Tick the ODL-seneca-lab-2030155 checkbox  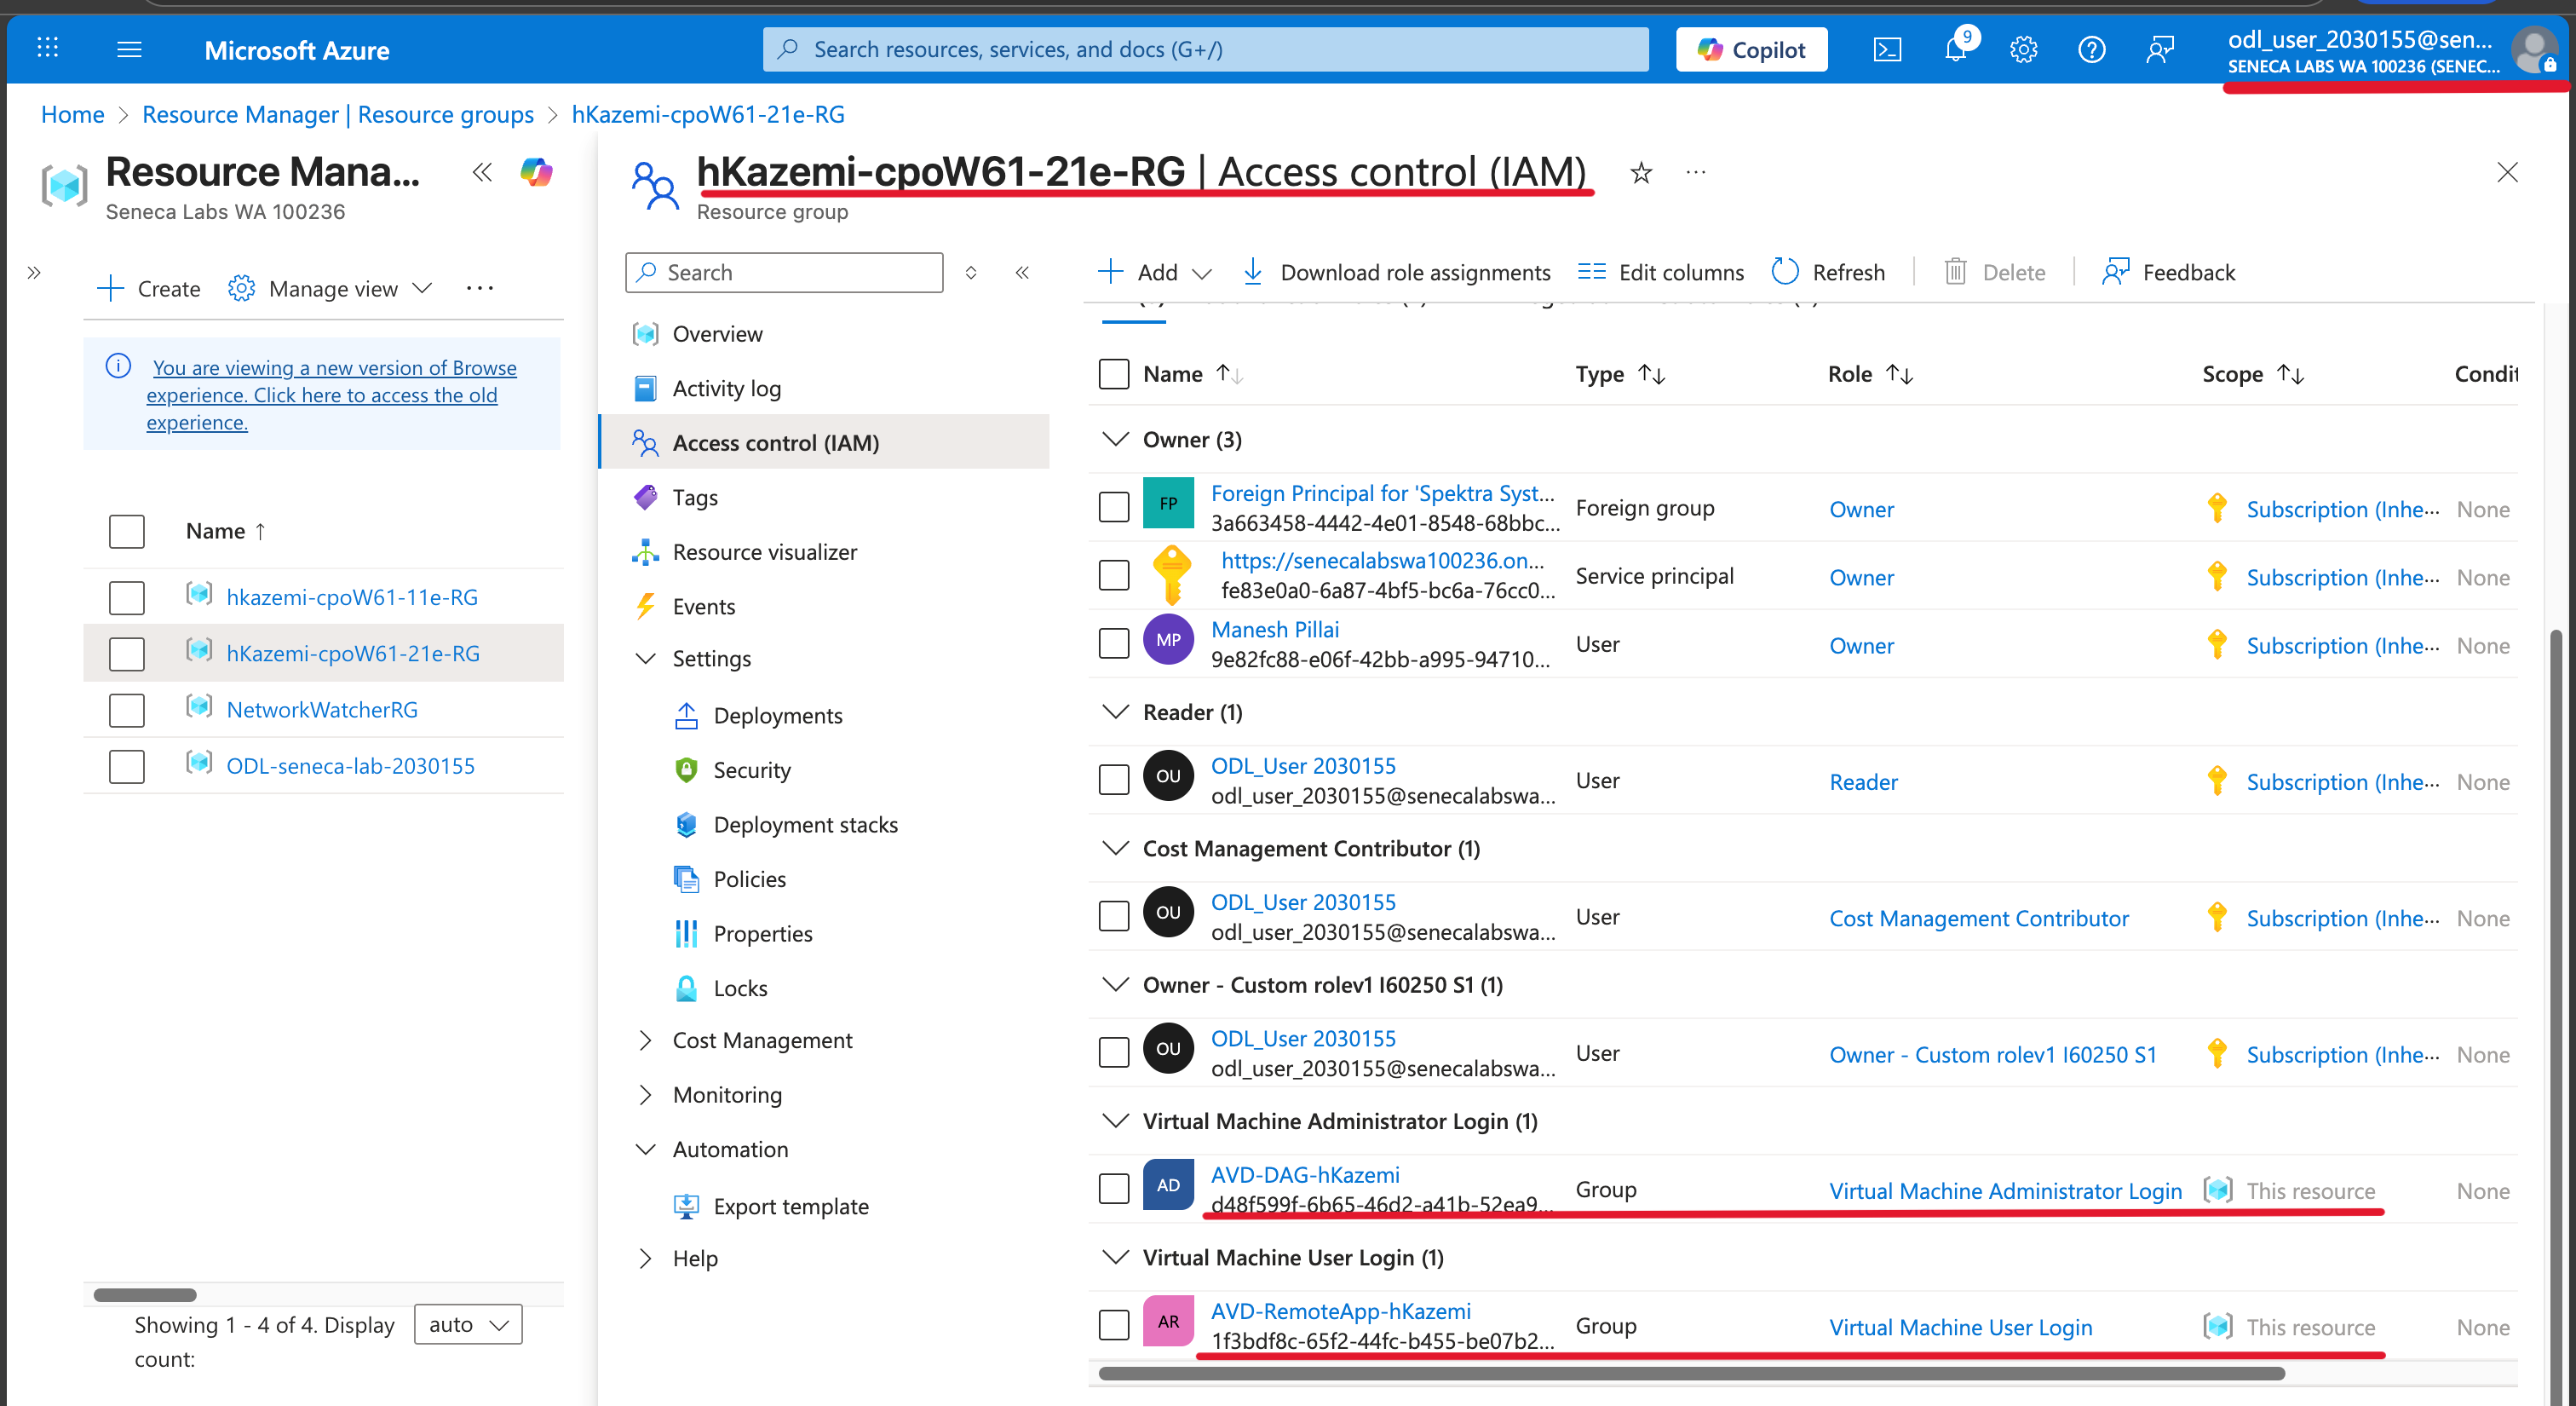(x=126, y=767)
